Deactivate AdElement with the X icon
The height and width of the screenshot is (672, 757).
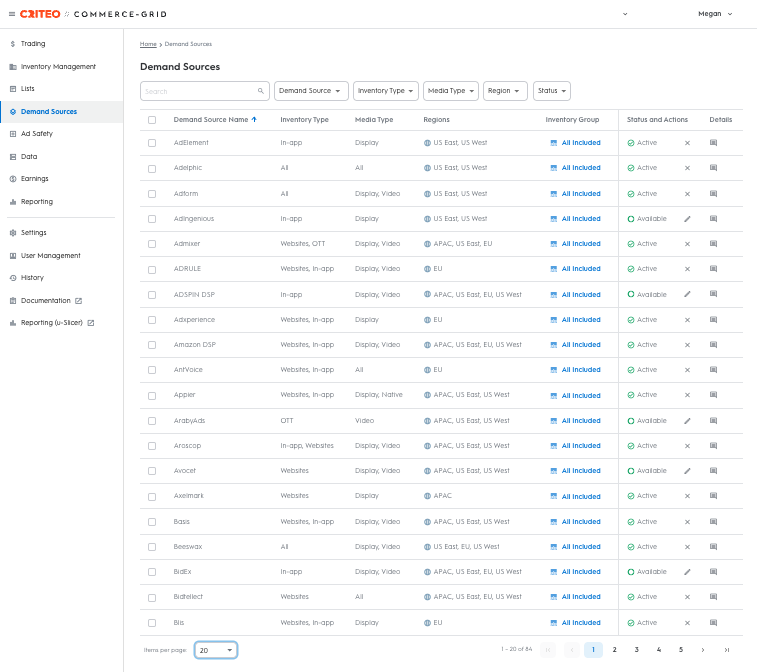pyautogui.click(x=687, y=143)
